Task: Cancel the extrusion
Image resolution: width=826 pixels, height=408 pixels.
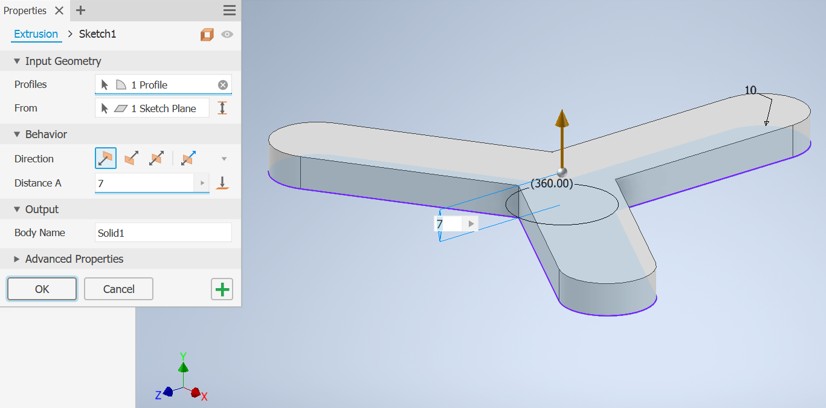Action: click(x=119, y=289)
